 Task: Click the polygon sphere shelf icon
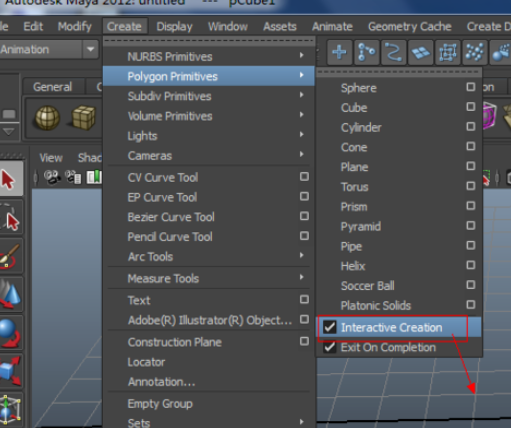tap(47, 118)
